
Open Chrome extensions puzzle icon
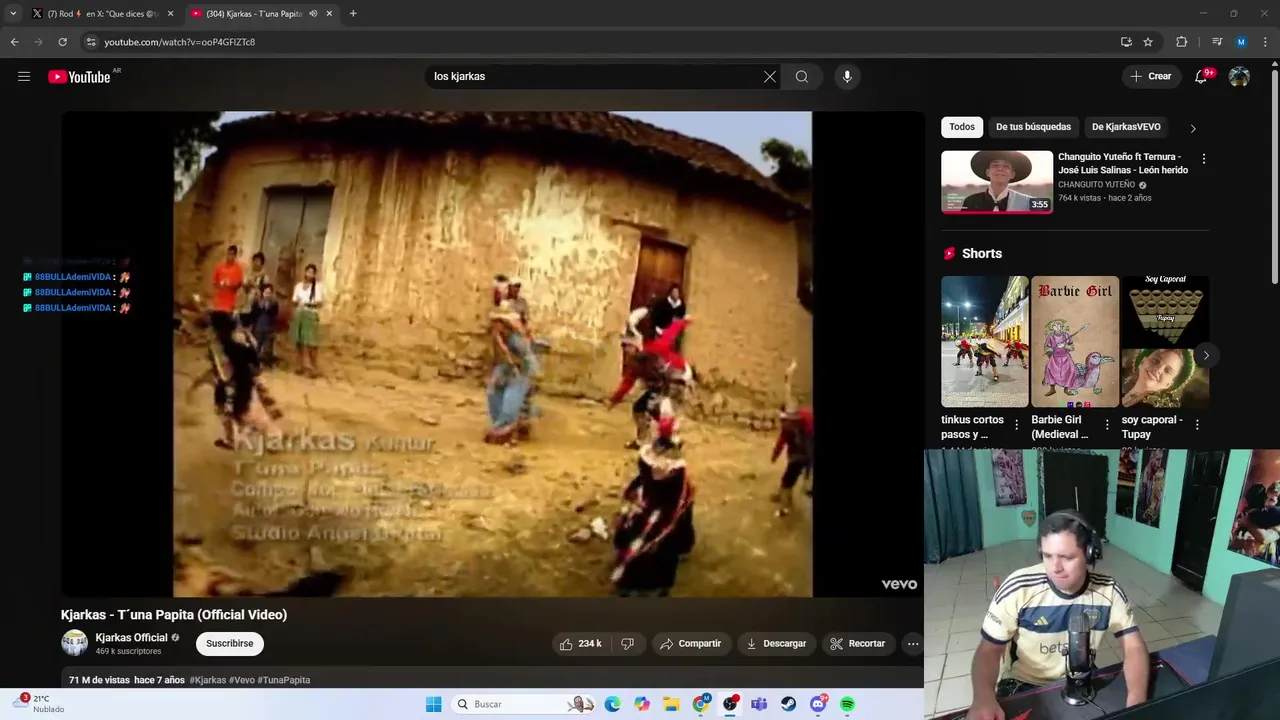point(1181,42)
